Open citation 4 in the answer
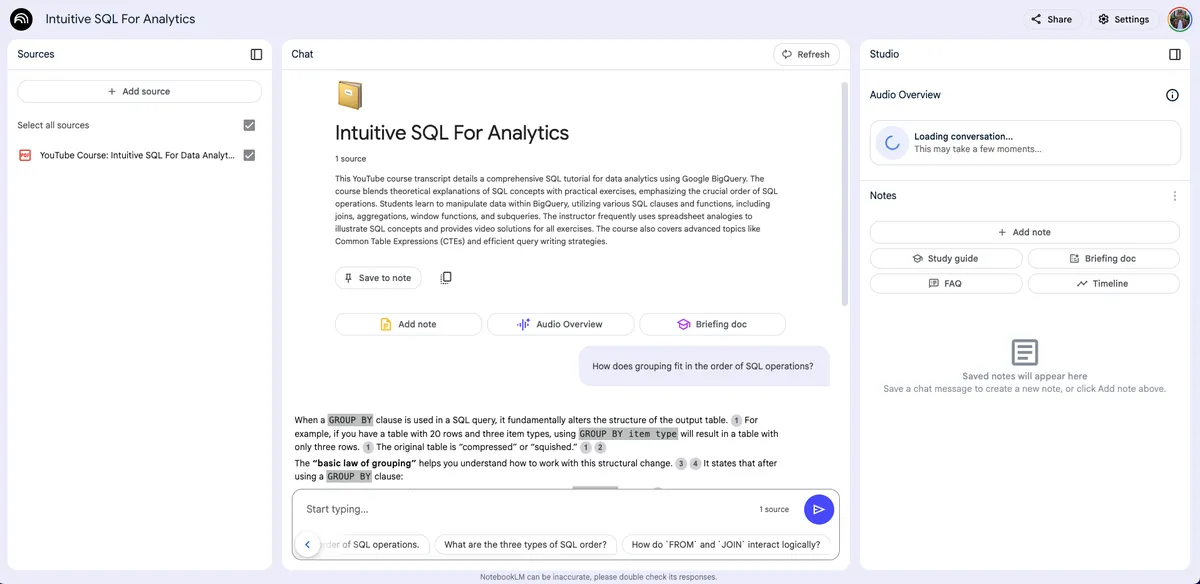The height and width of the screenshot is (584, 1200). (695, 463)
